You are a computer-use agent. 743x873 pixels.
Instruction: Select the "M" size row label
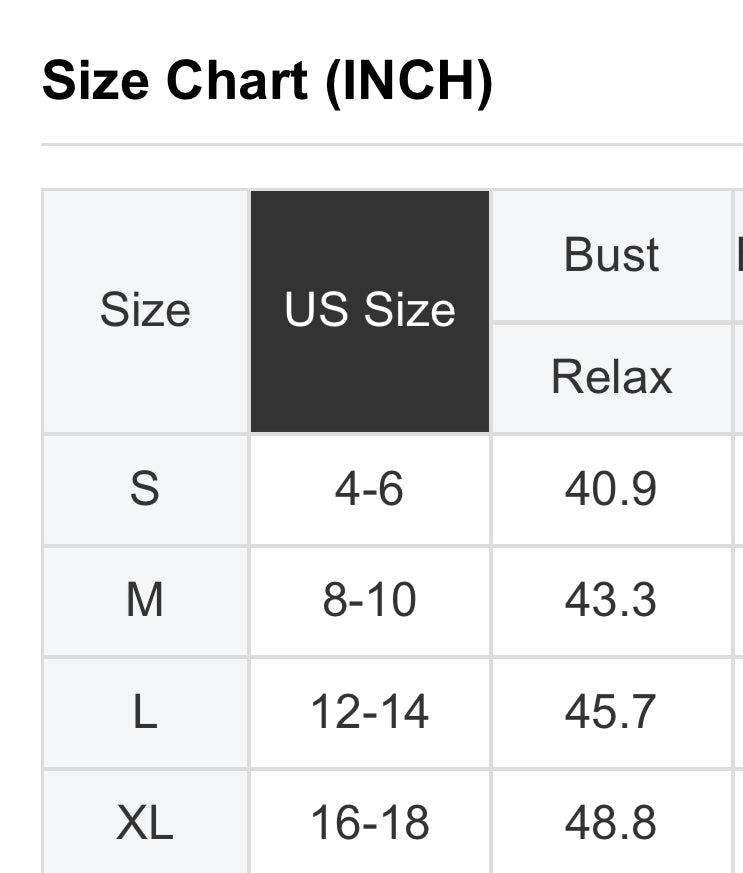(x=145, y=600)
